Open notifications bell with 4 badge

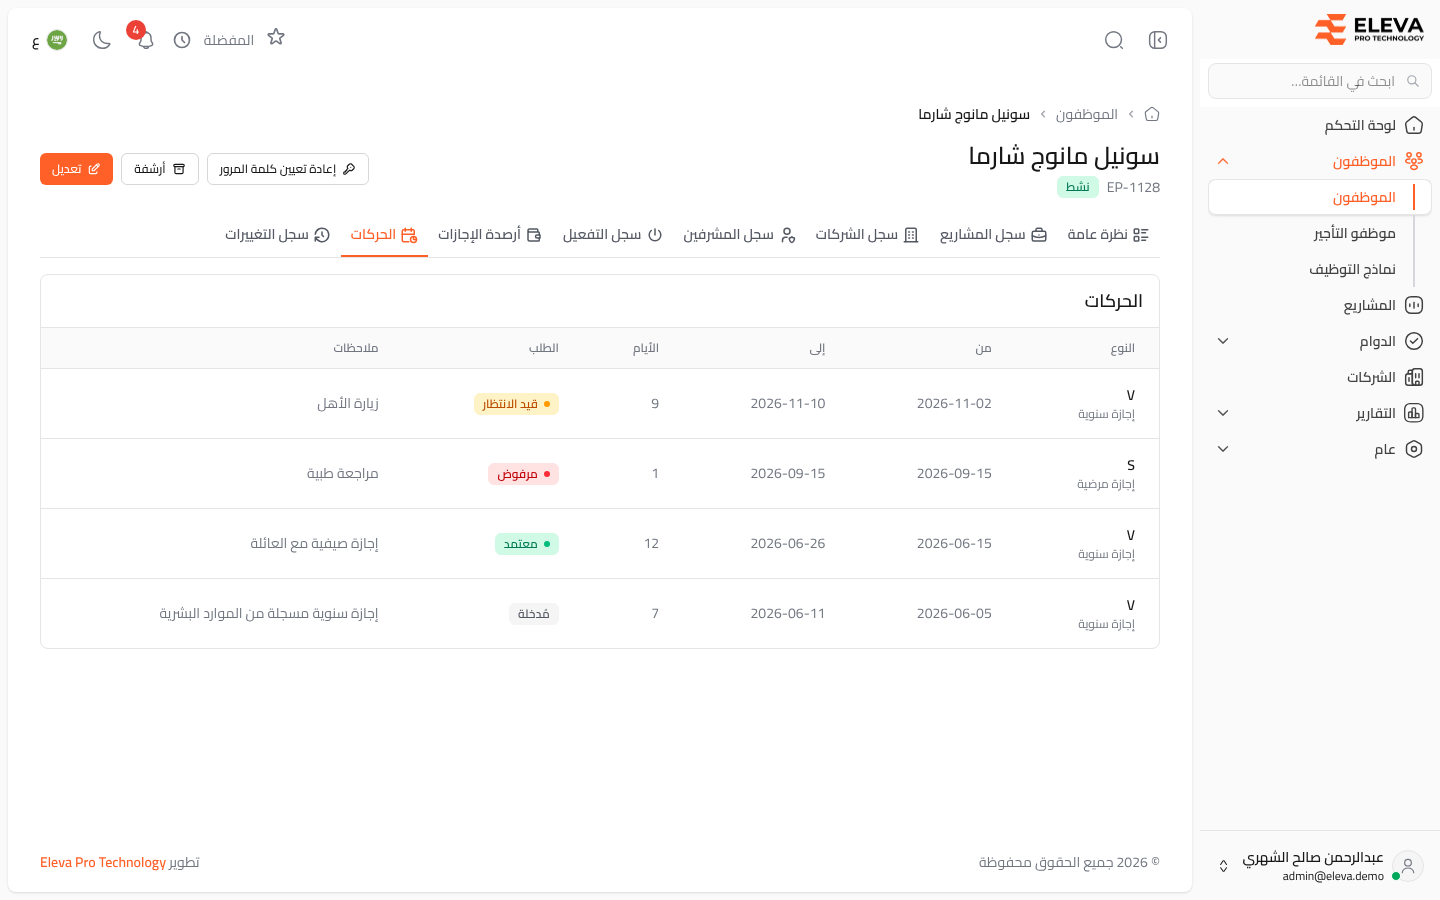(x=145, y=40)
